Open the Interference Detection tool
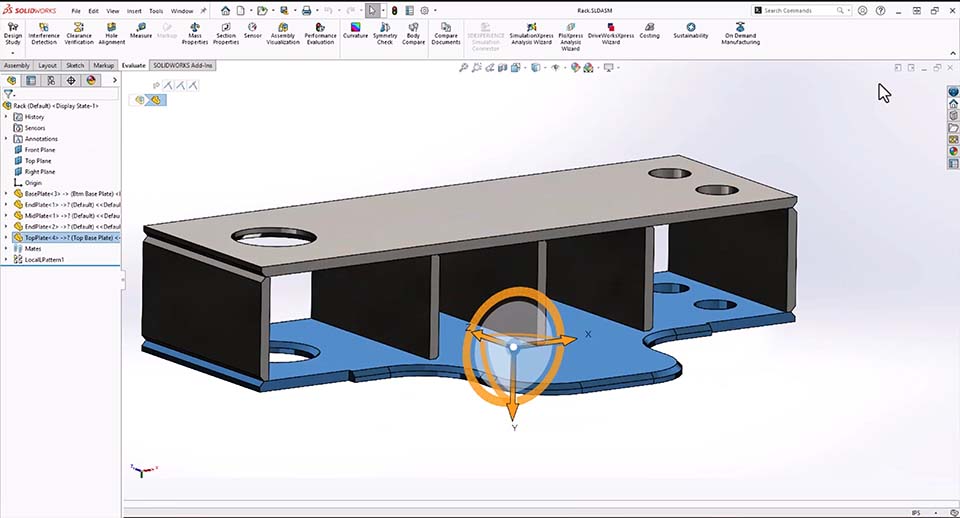Screen dimensions: 960x518 (x=44, y=34)
